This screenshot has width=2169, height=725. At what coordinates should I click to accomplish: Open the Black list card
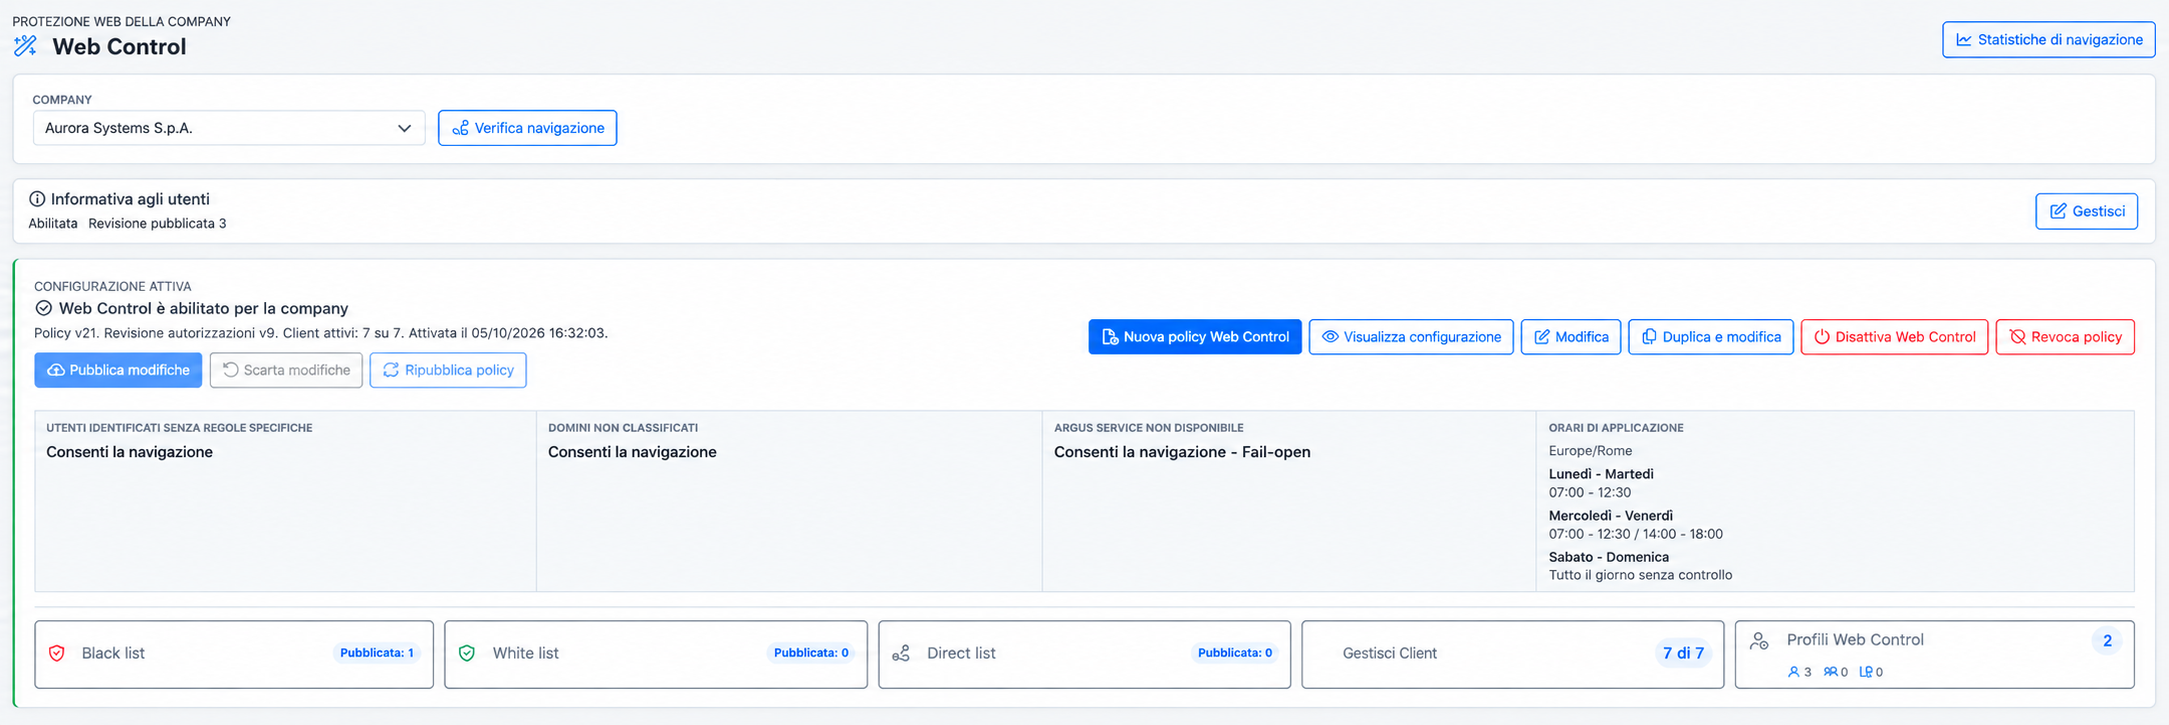point(234,654)
